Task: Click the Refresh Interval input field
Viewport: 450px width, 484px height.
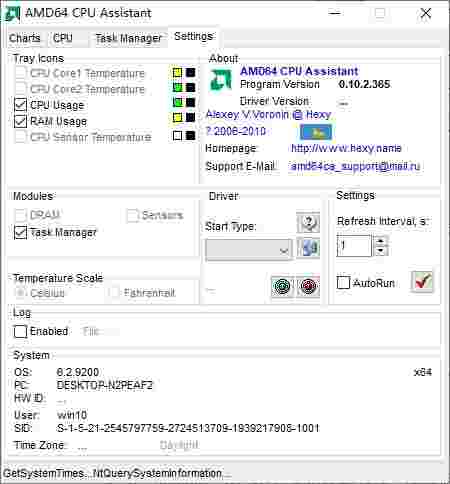Action: pyautogui.click(x=354, y=246)
